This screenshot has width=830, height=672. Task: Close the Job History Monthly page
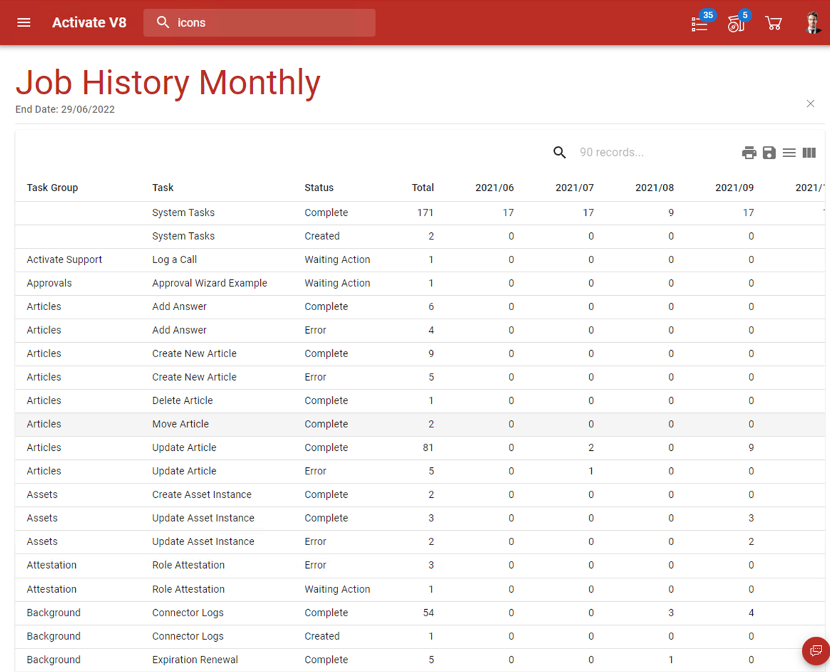tap(810, 104)
